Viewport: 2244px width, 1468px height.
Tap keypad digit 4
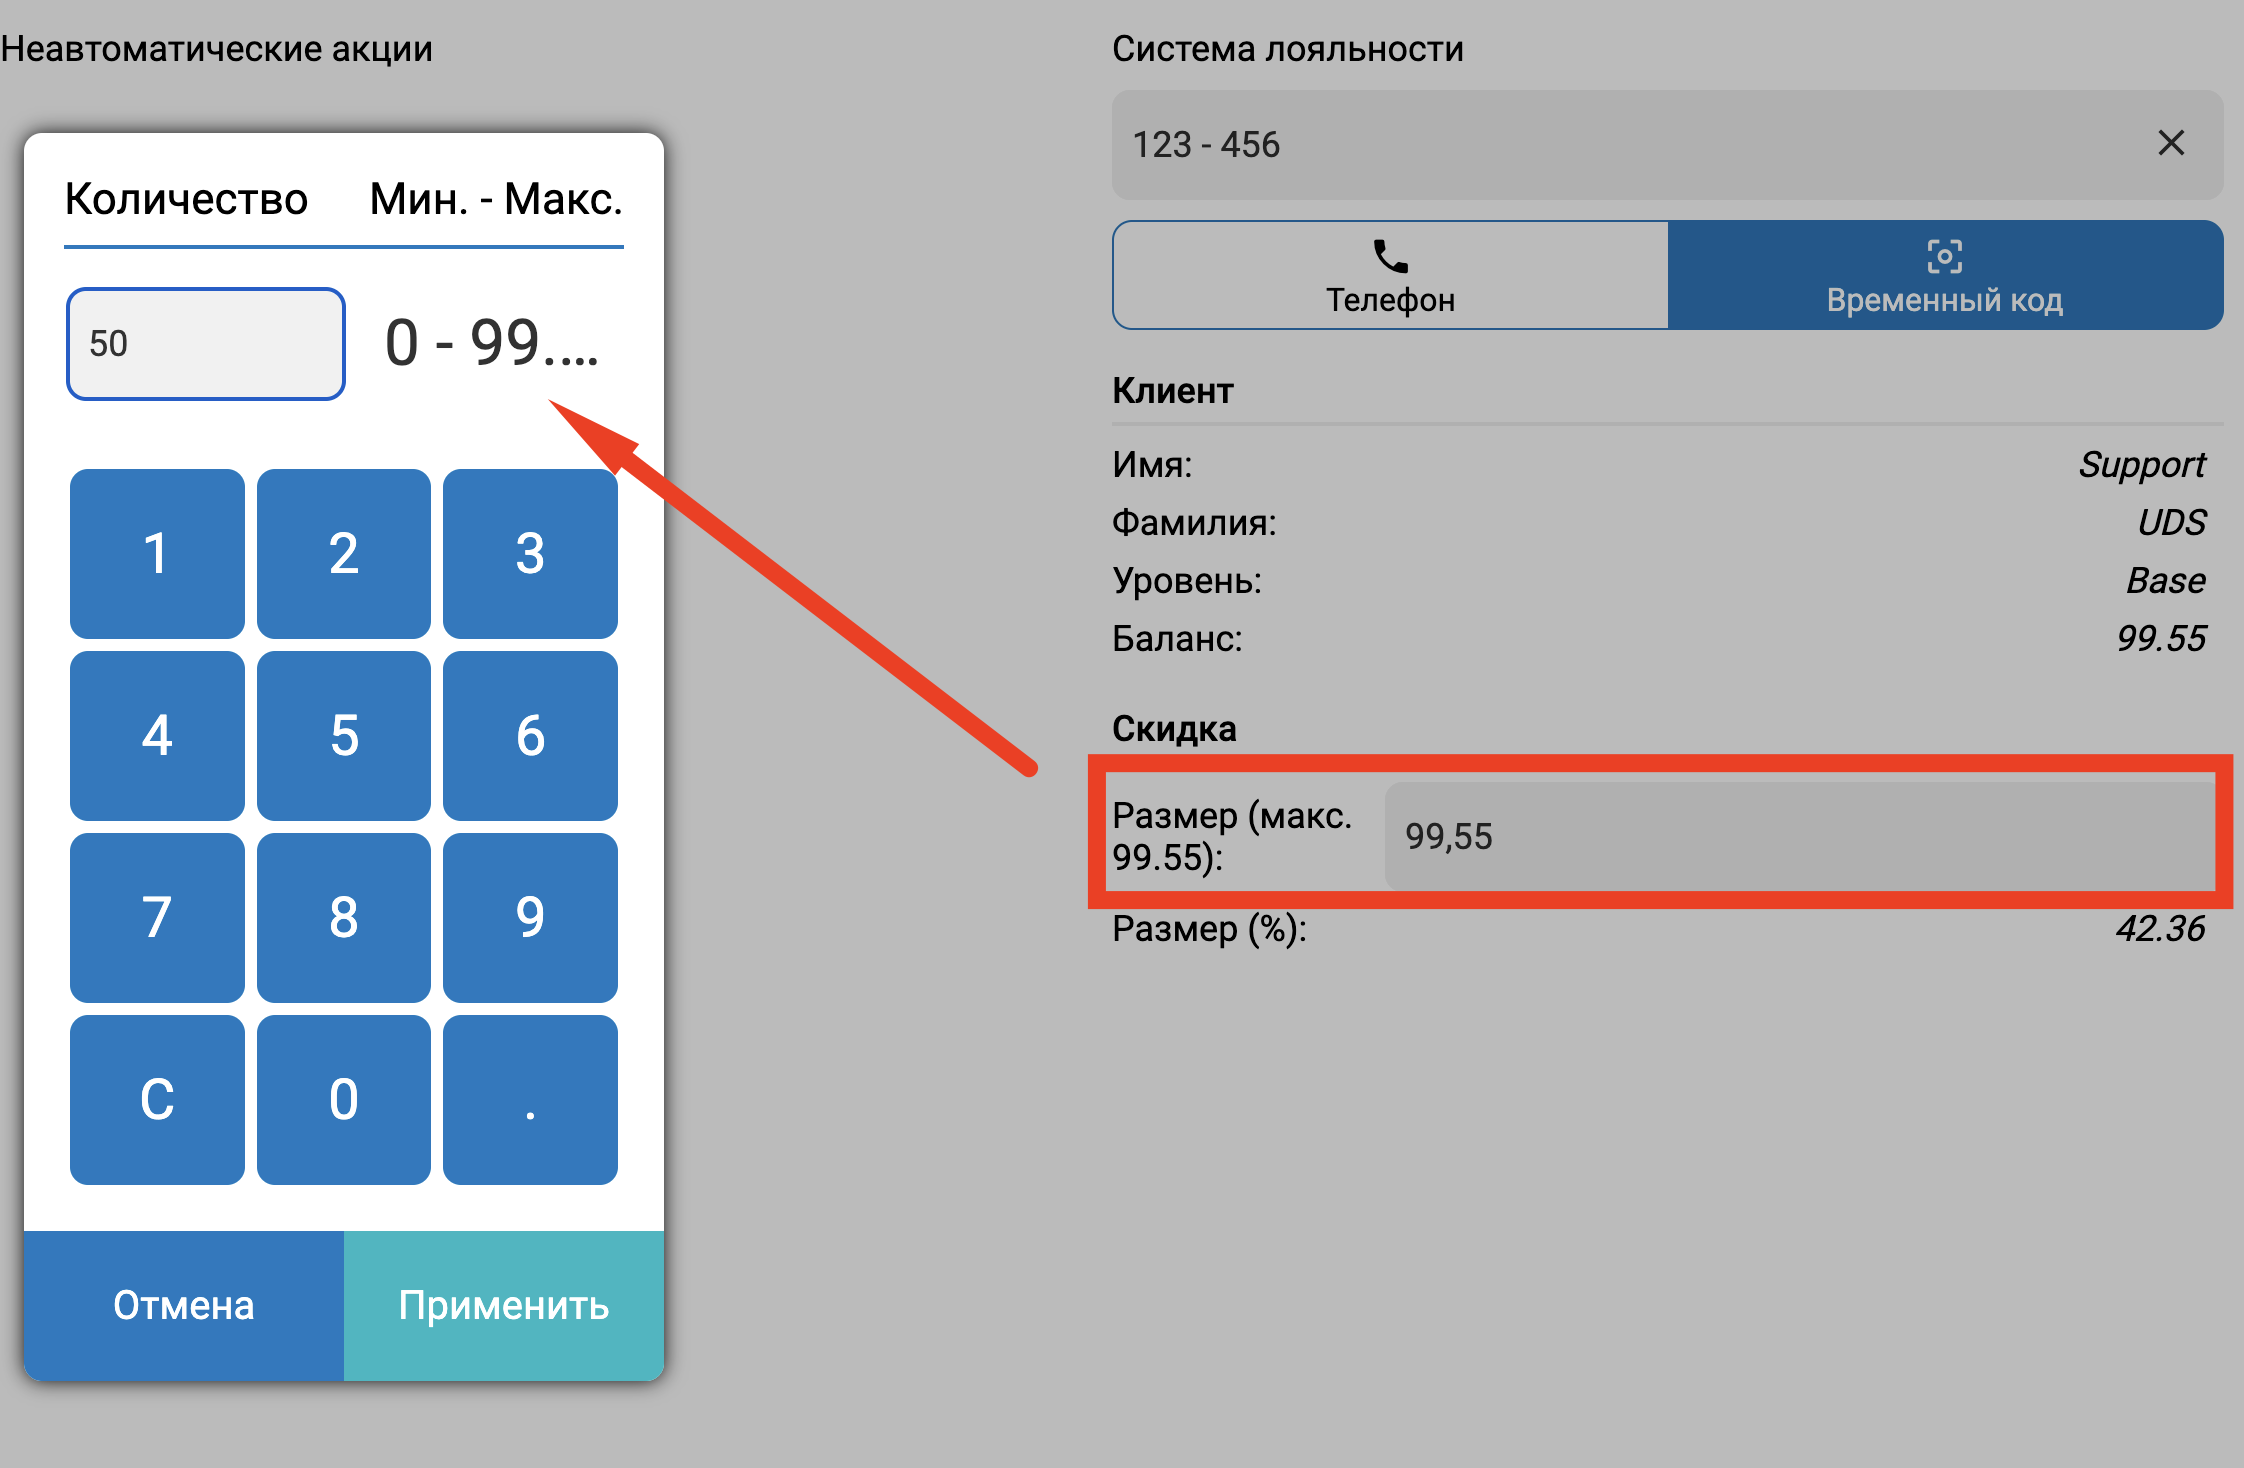157,735
